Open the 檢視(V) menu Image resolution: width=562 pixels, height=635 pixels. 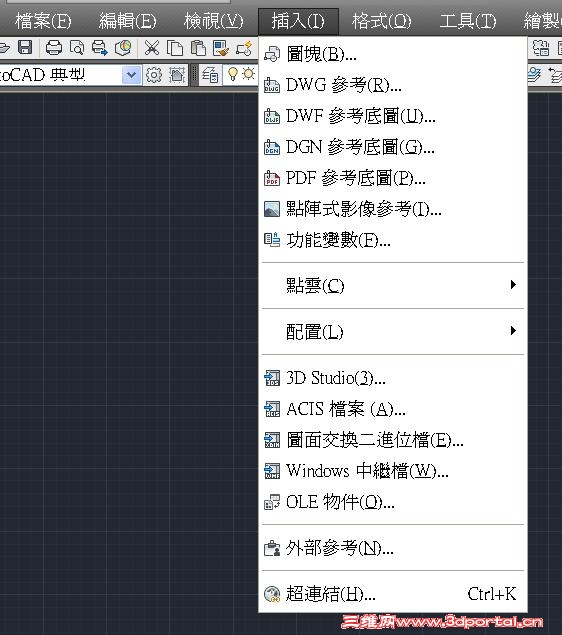pyautogui.click(x=213, y=21)
